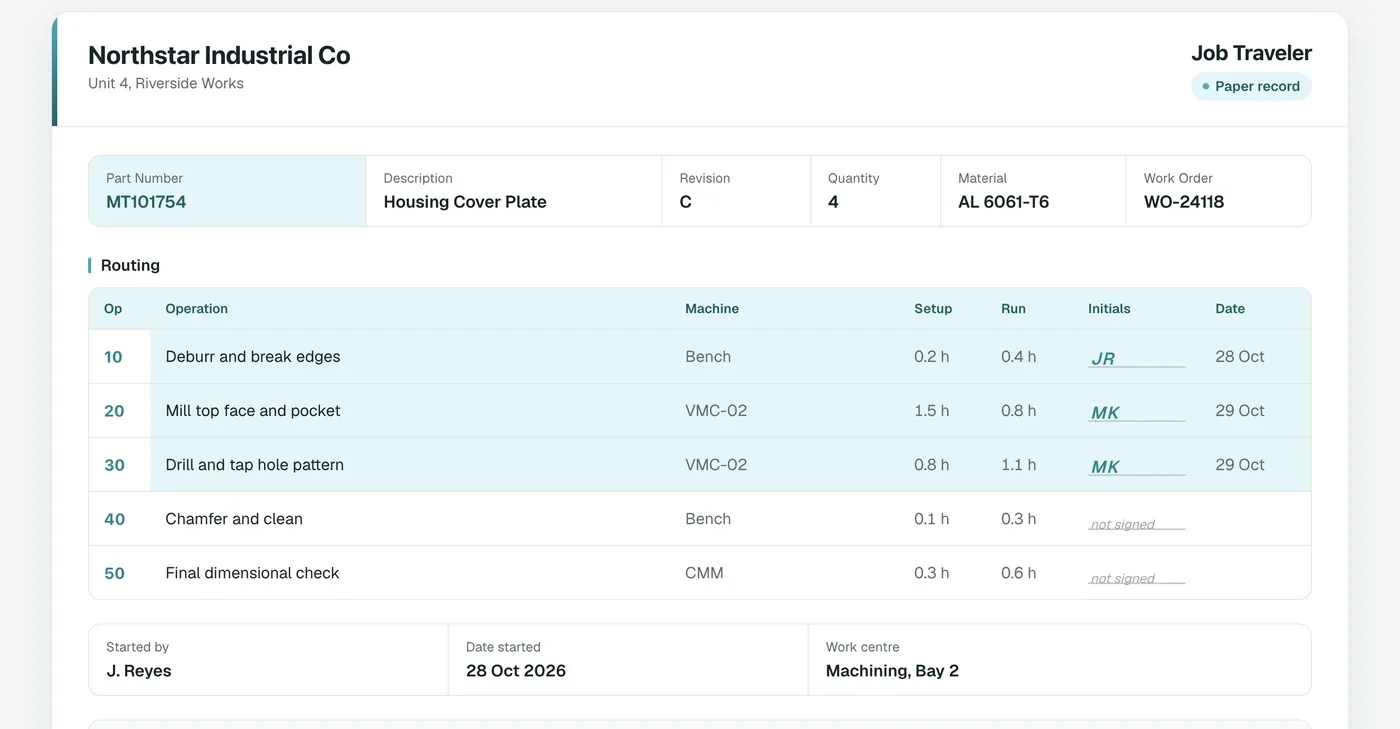Select Chamfer and clean operation
Screen dimensions: 1400x729
coord(234,519)
